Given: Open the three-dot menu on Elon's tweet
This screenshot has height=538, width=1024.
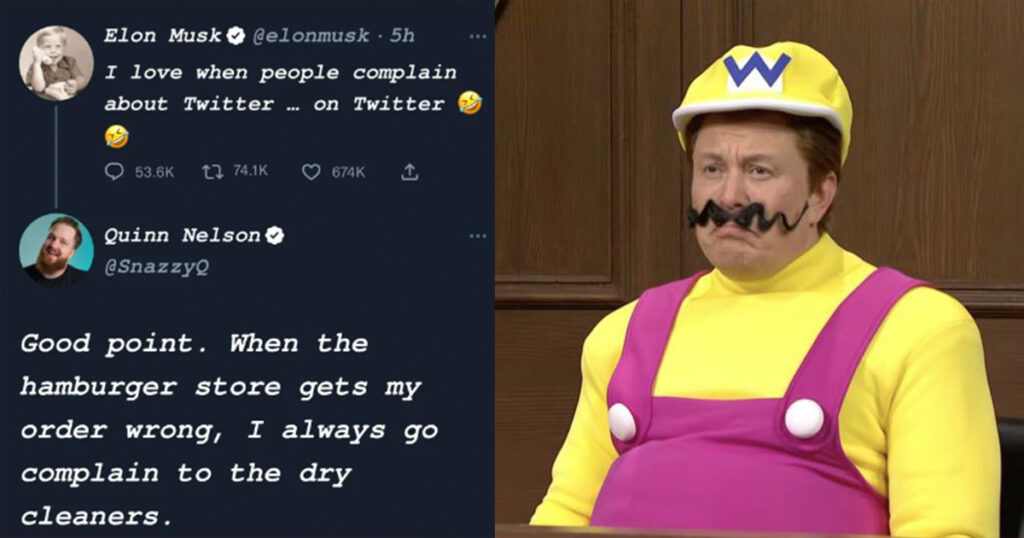Looking at the screenshot, I should point(478,37).
